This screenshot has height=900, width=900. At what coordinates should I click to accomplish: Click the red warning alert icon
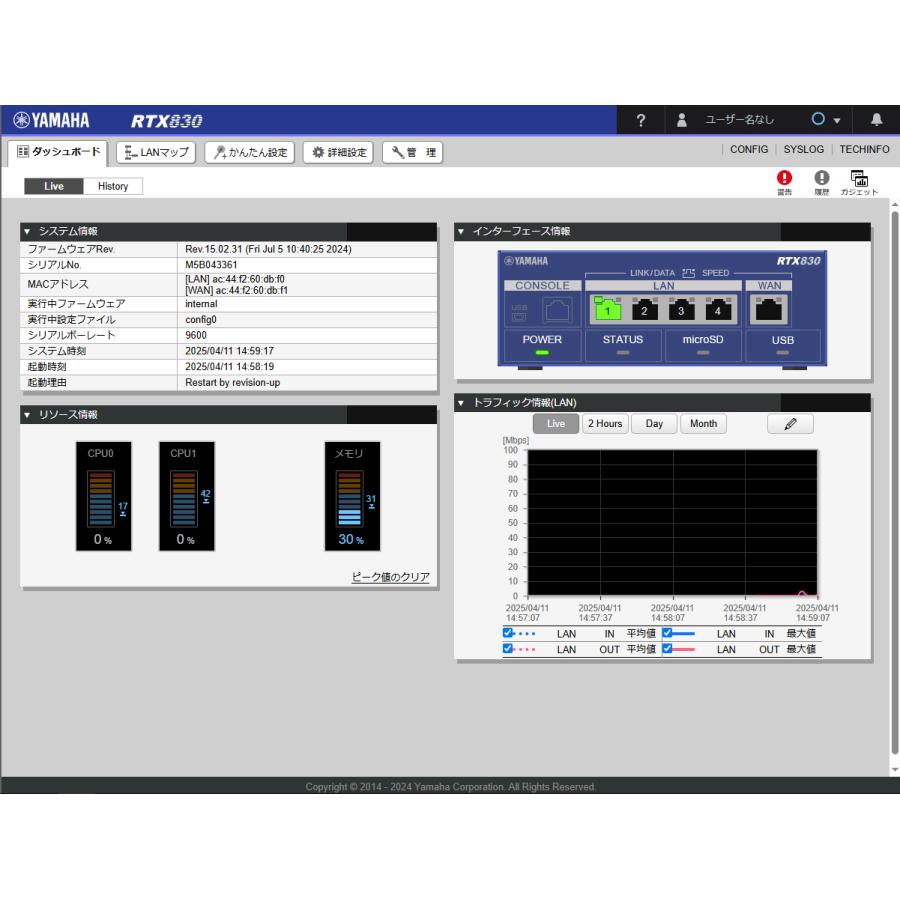[x=784, y=178]
